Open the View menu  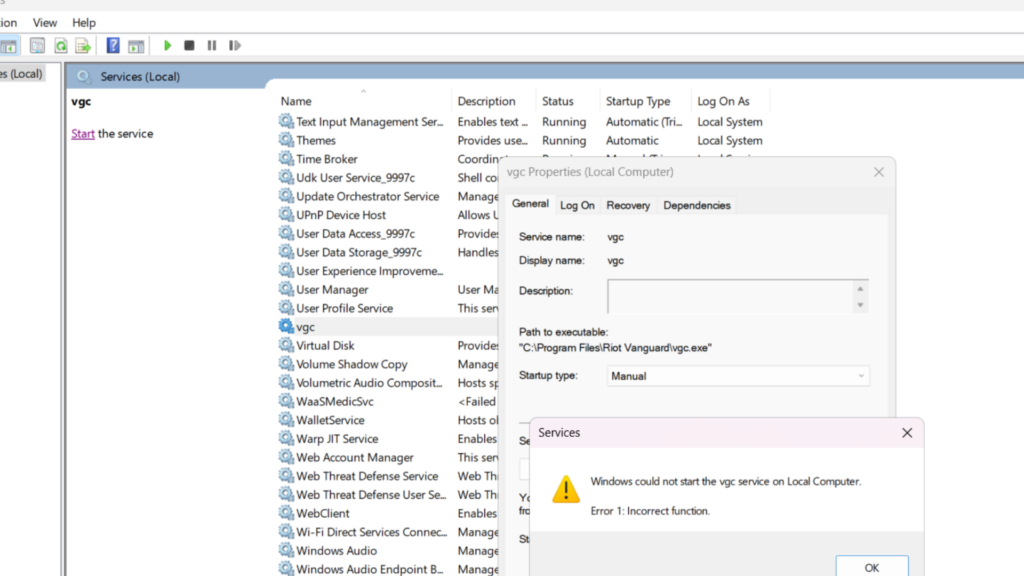(x=45, y=22)
